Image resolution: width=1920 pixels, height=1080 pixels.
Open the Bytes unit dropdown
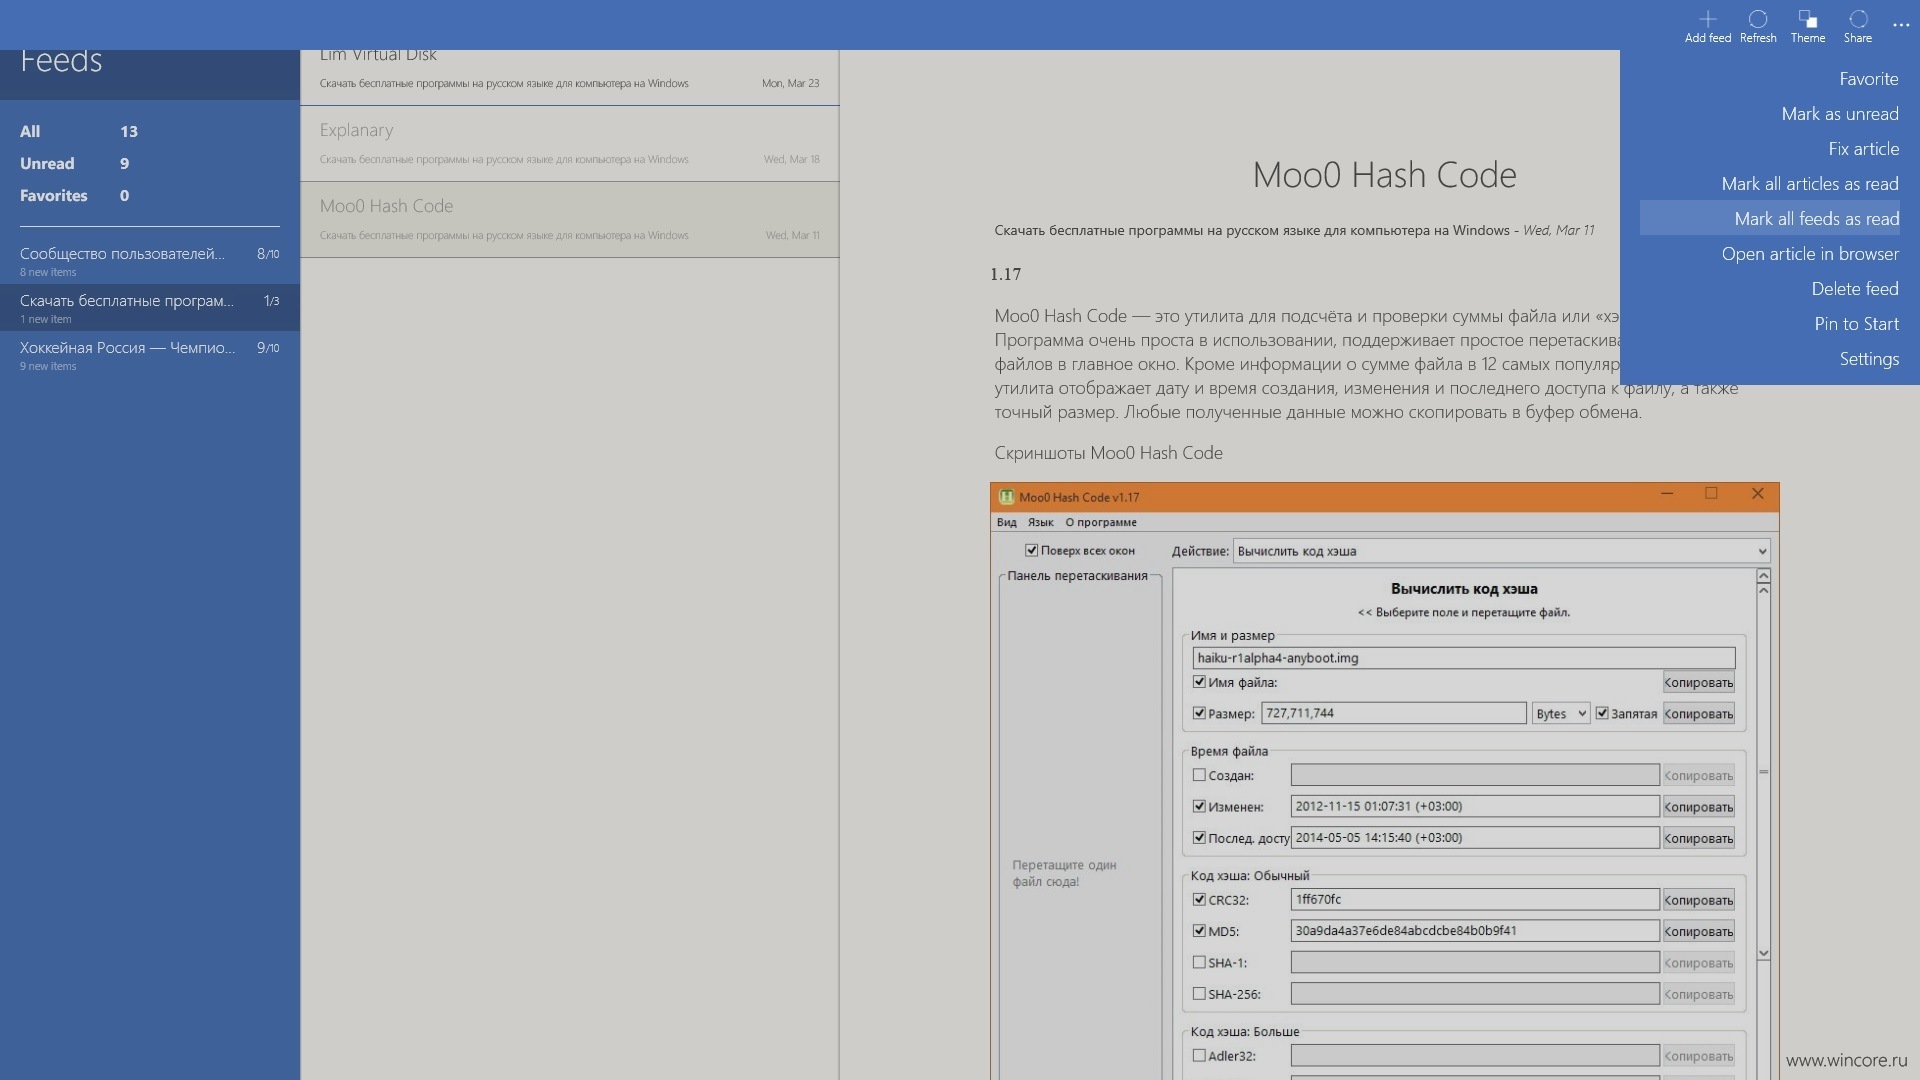pos(1560,713)
